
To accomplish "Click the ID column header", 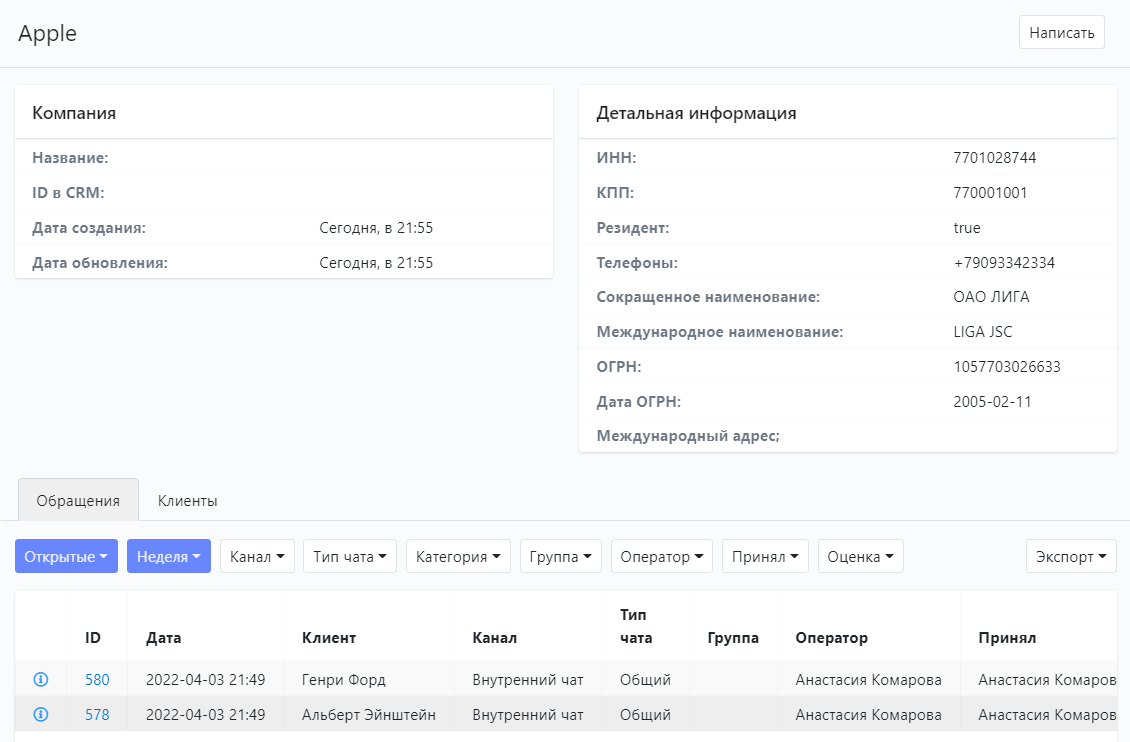I will pyautogui.click(x=93, y=638).
